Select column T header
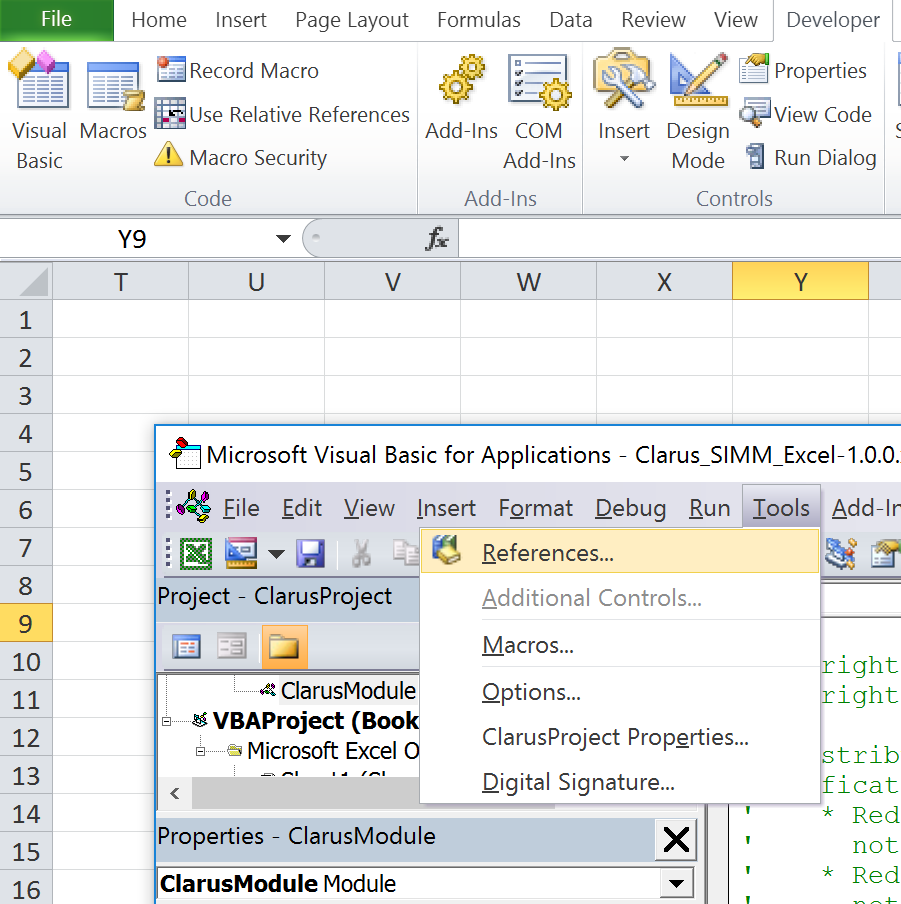The height and width of the screenshot is (904, 901). 120,282
